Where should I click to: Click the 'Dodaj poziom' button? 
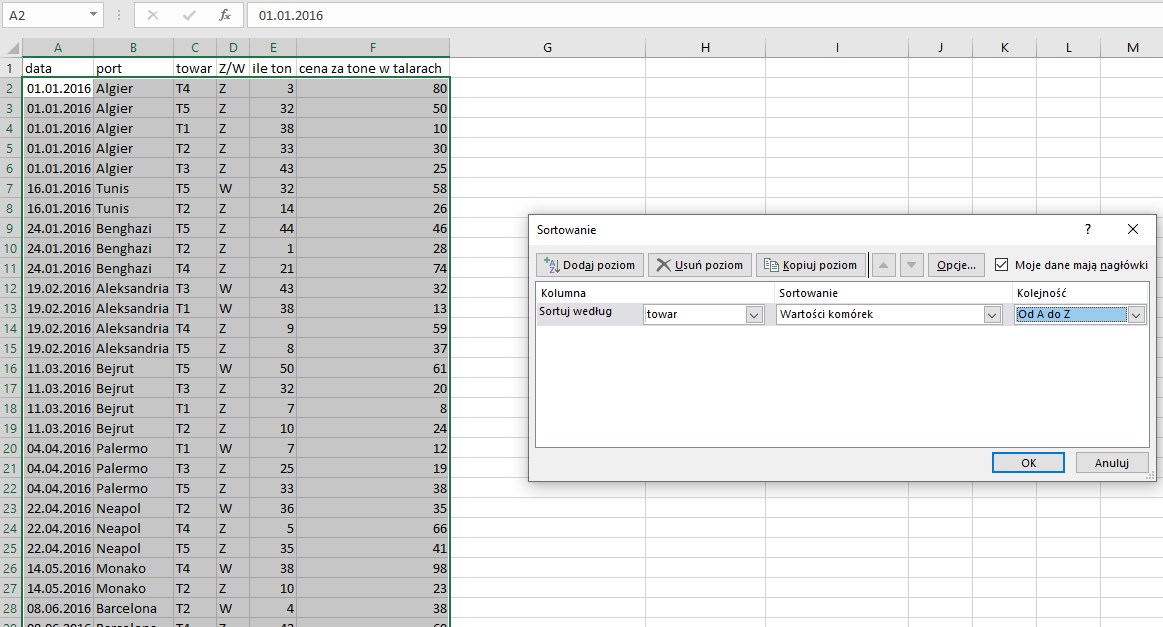[590, 265]
